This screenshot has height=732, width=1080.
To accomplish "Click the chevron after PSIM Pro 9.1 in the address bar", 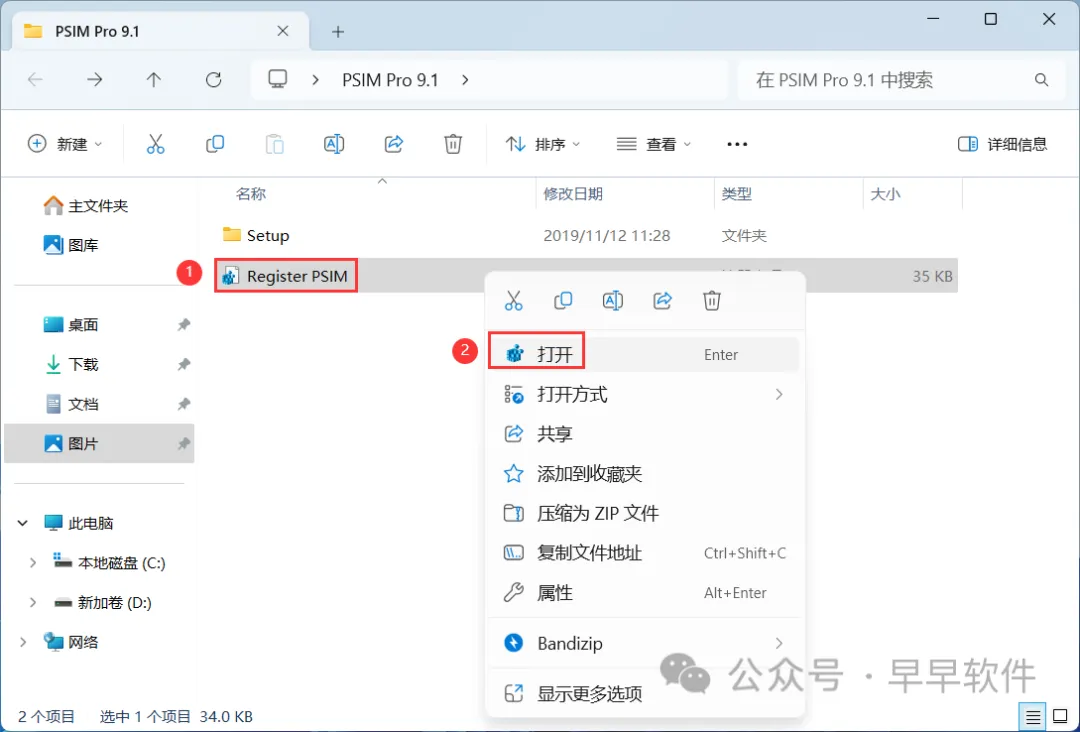I will pos(466,80).
